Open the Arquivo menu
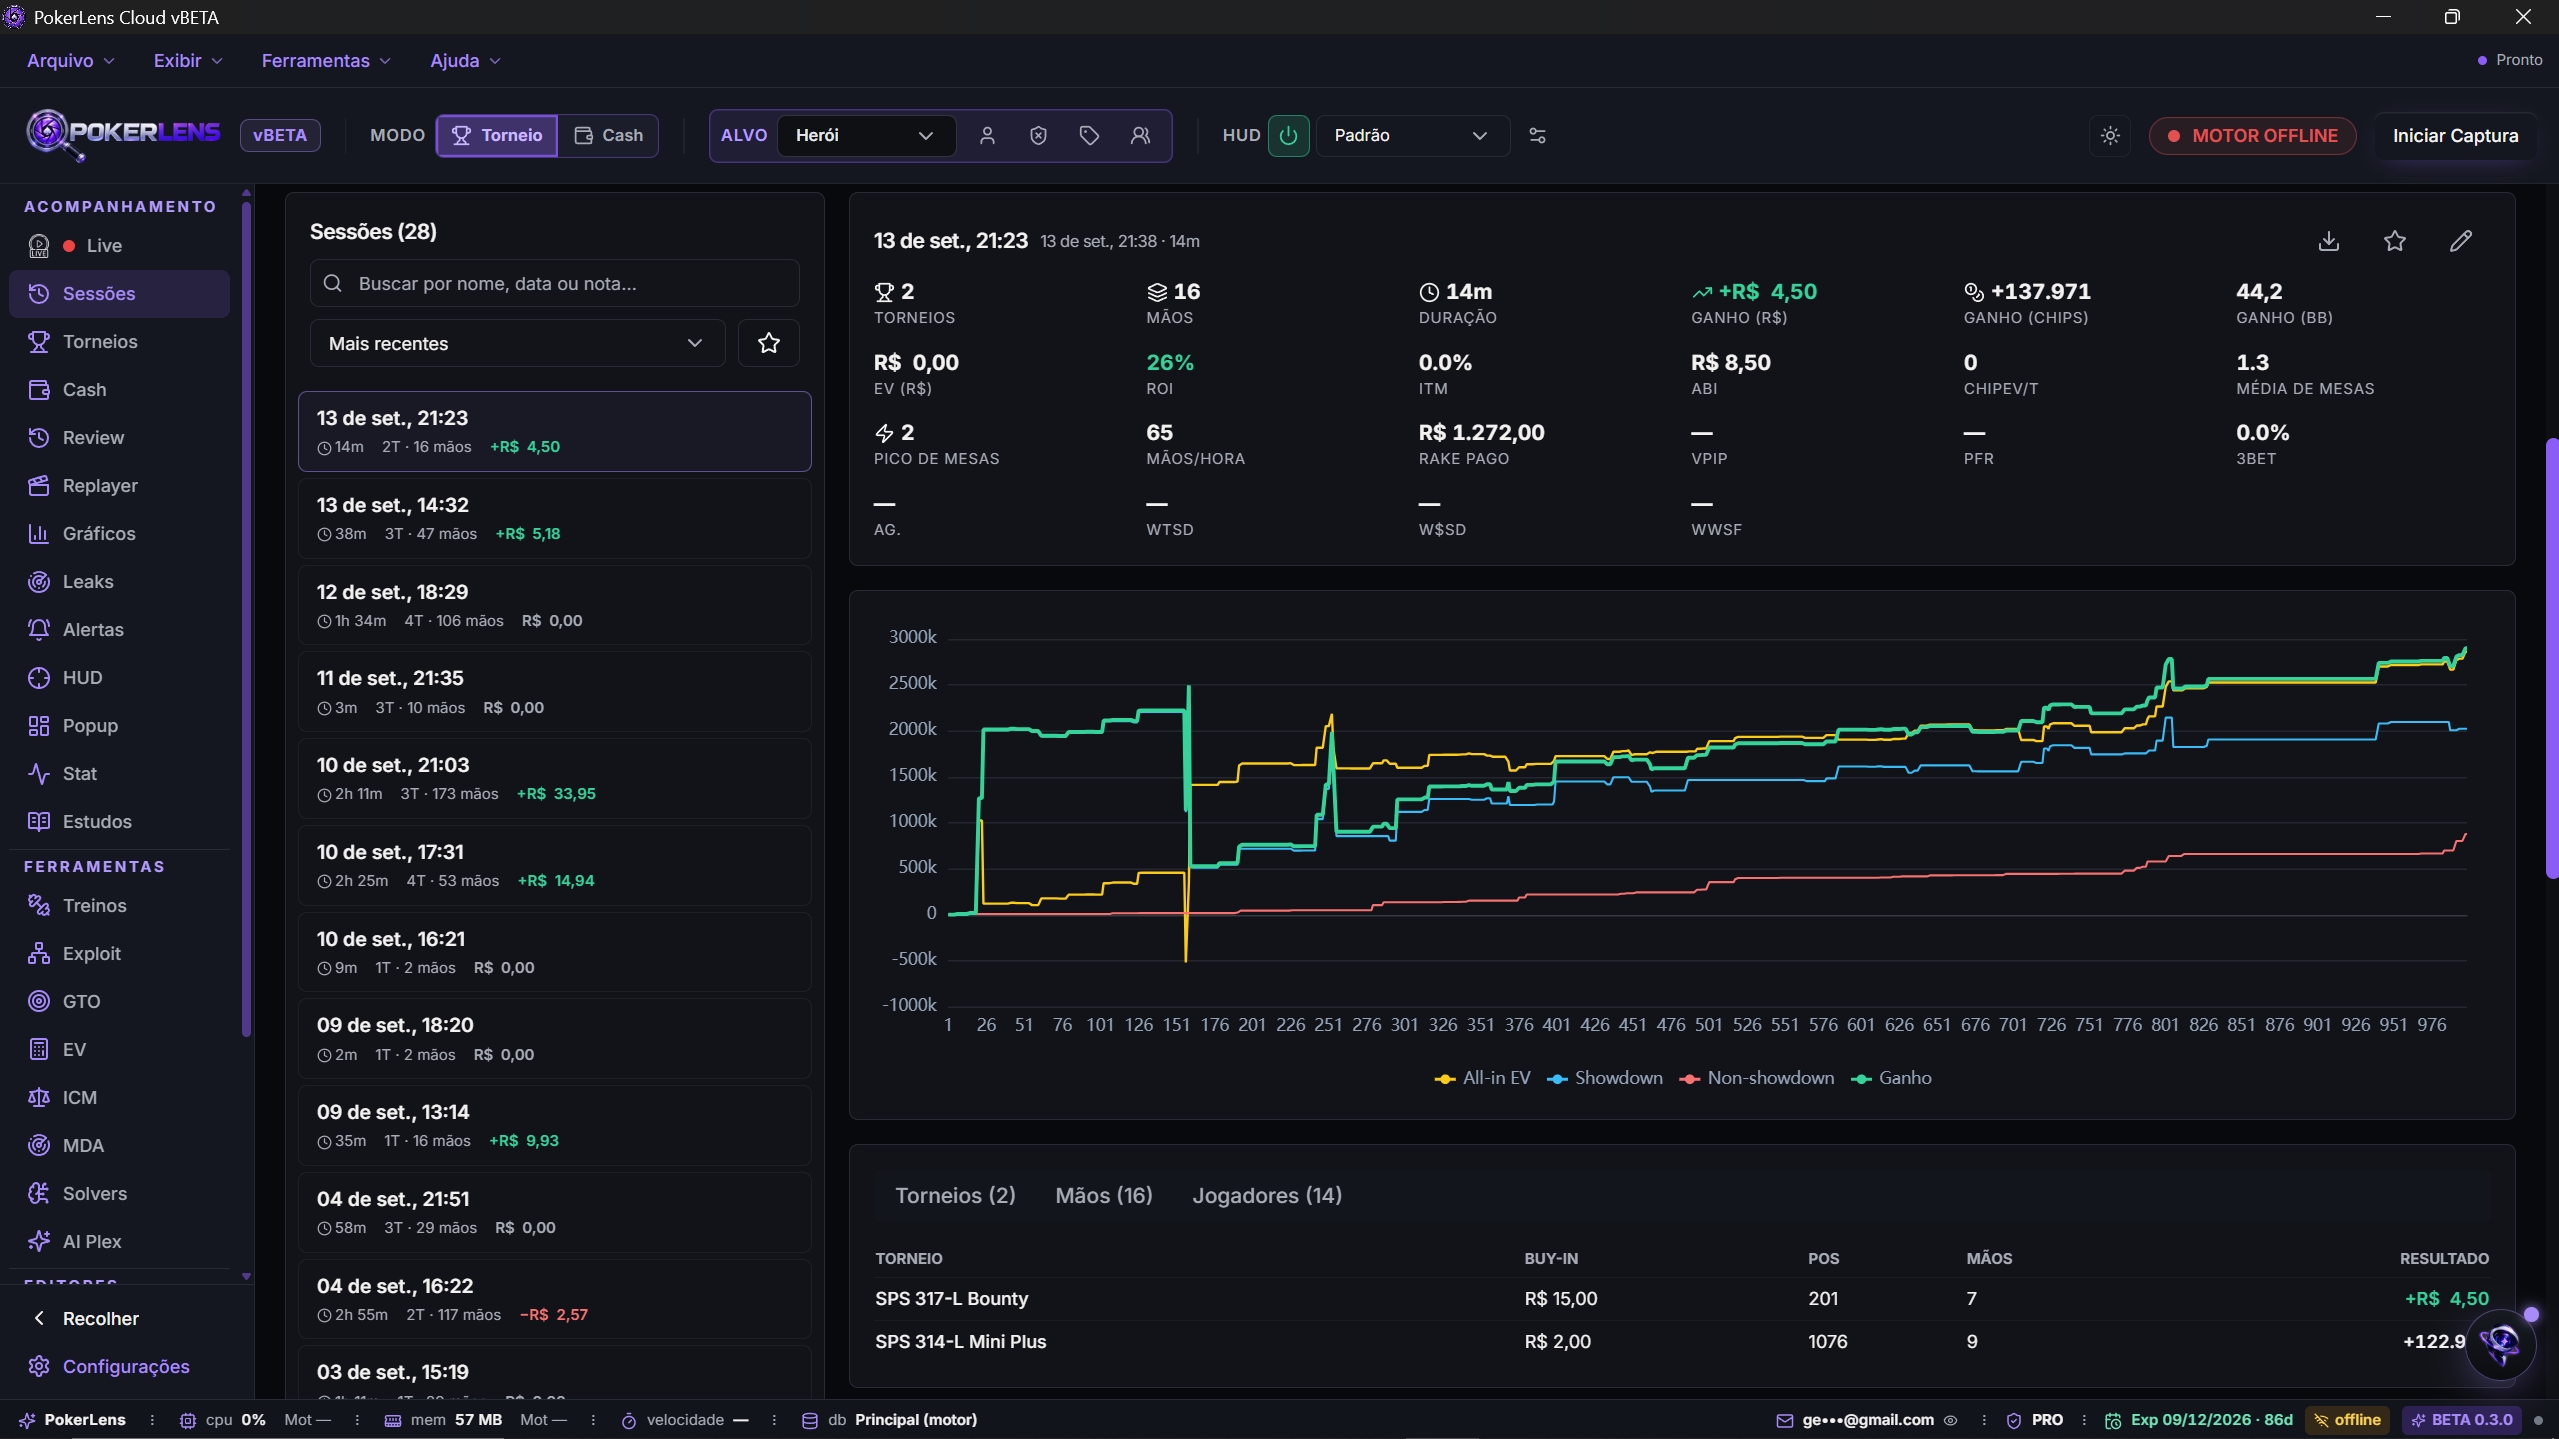 (x=70, y=61)
